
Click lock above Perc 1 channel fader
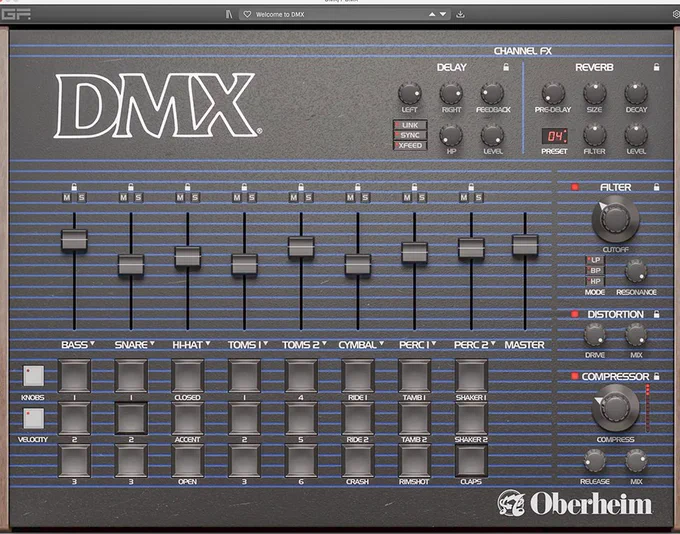(415, 187)
